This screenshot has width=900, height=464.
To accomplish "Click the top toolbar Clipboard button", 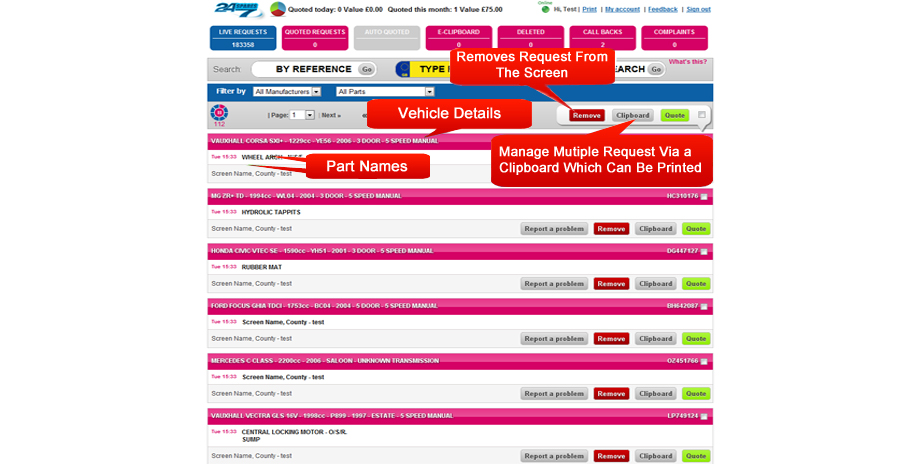I will tap(633, 115).
